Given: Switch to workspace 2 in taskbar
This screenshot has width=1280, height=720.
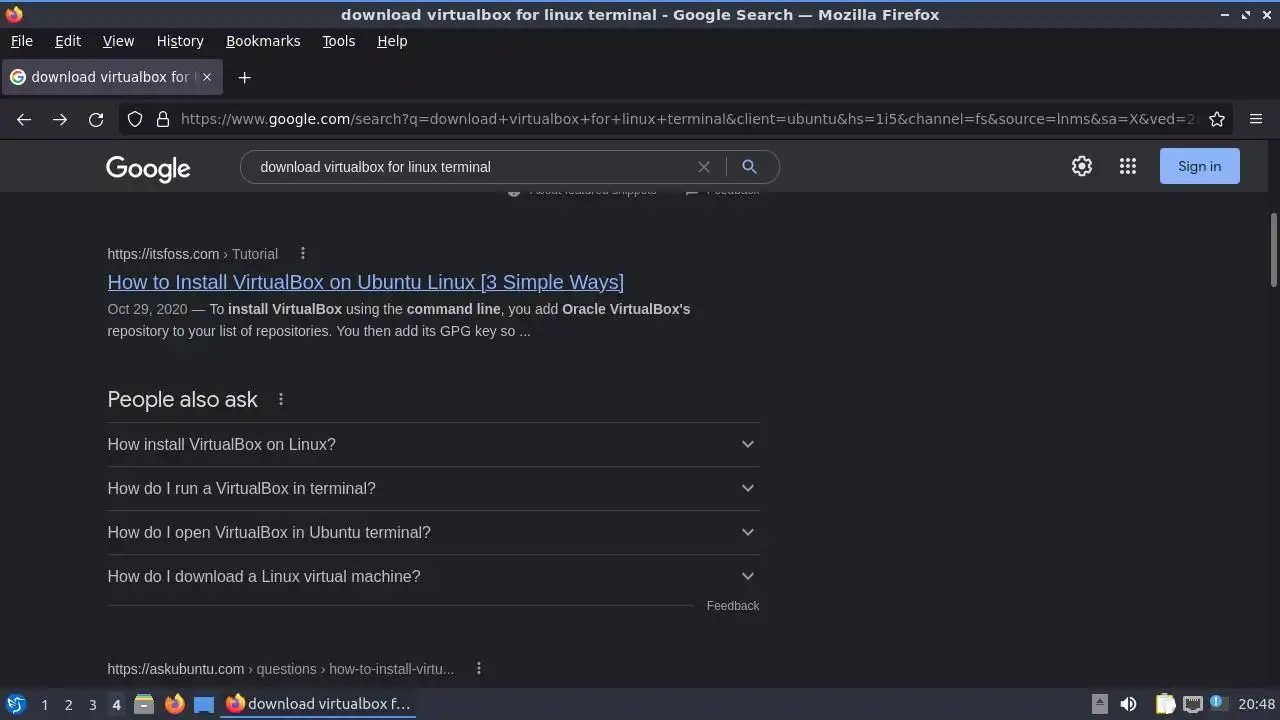Looking at the screenshot, I should point(68,704).
